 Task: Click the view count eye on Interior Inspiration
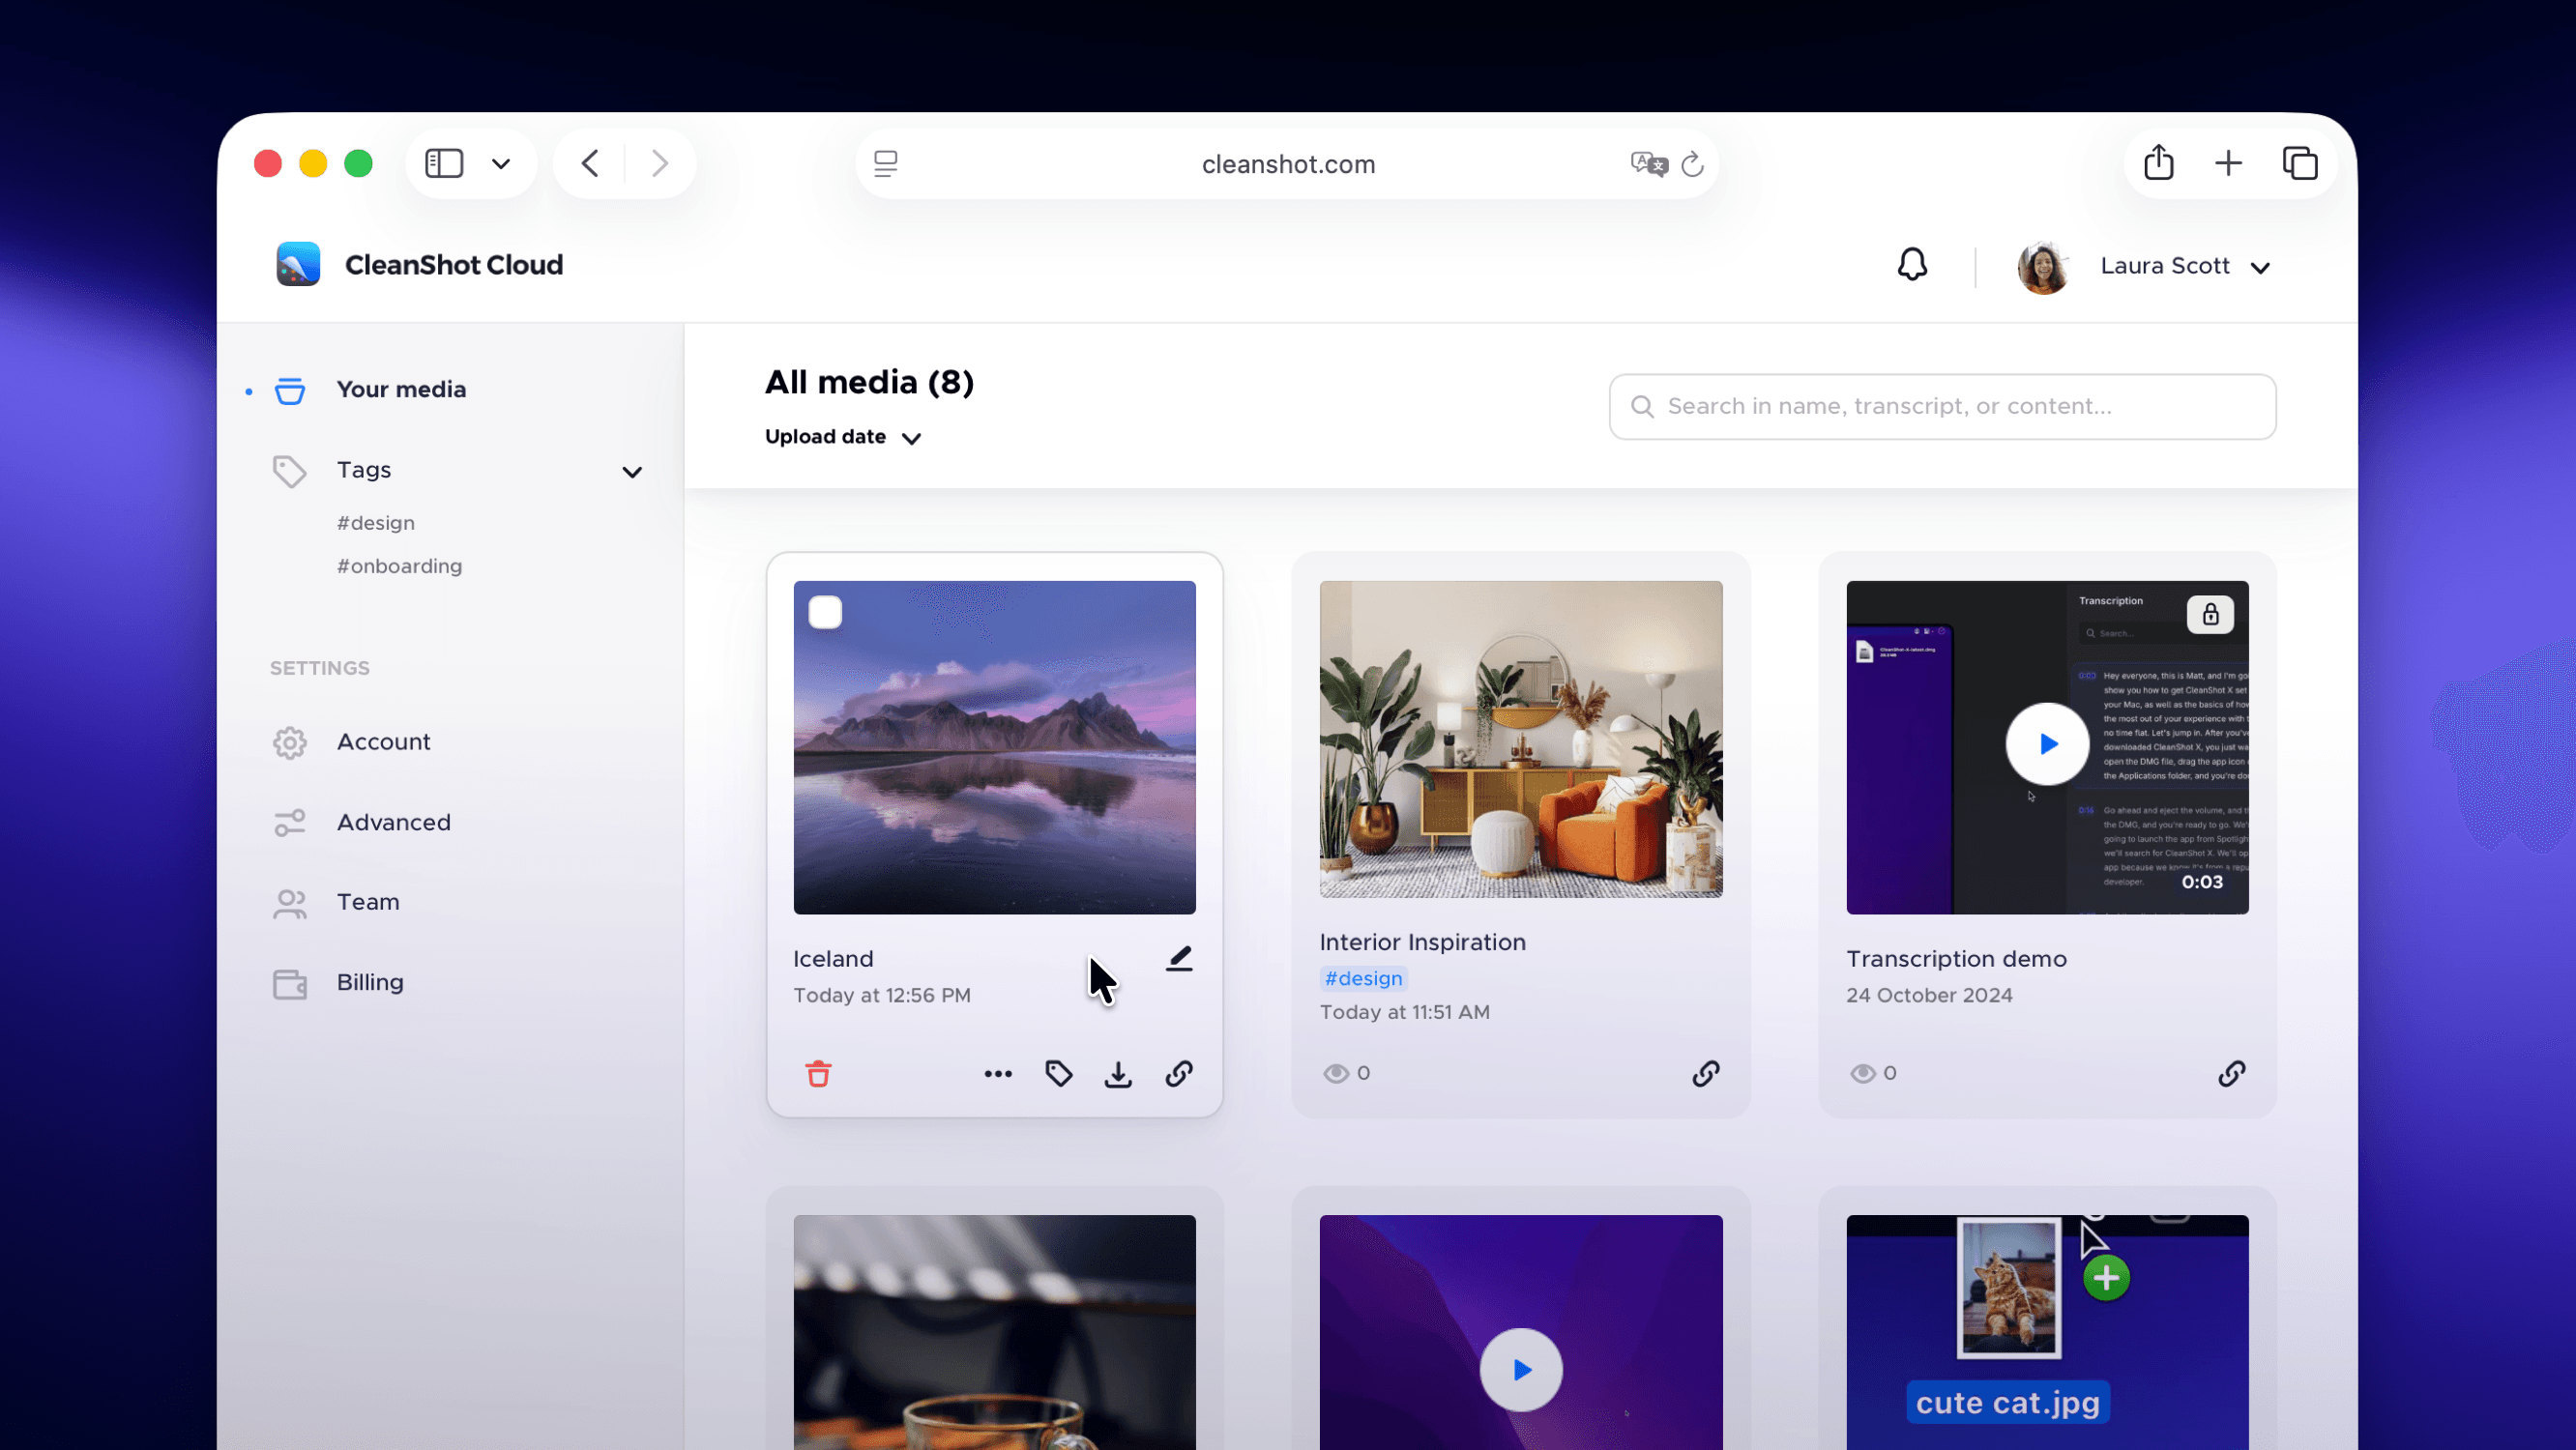tap(1336, 1073)
